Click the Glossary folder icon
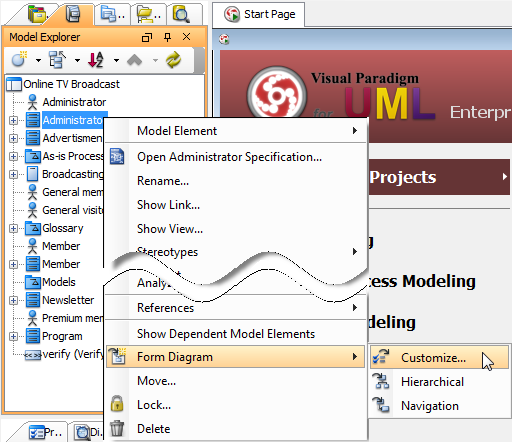This screenshot has height=442, width=512. coord(33,228)
